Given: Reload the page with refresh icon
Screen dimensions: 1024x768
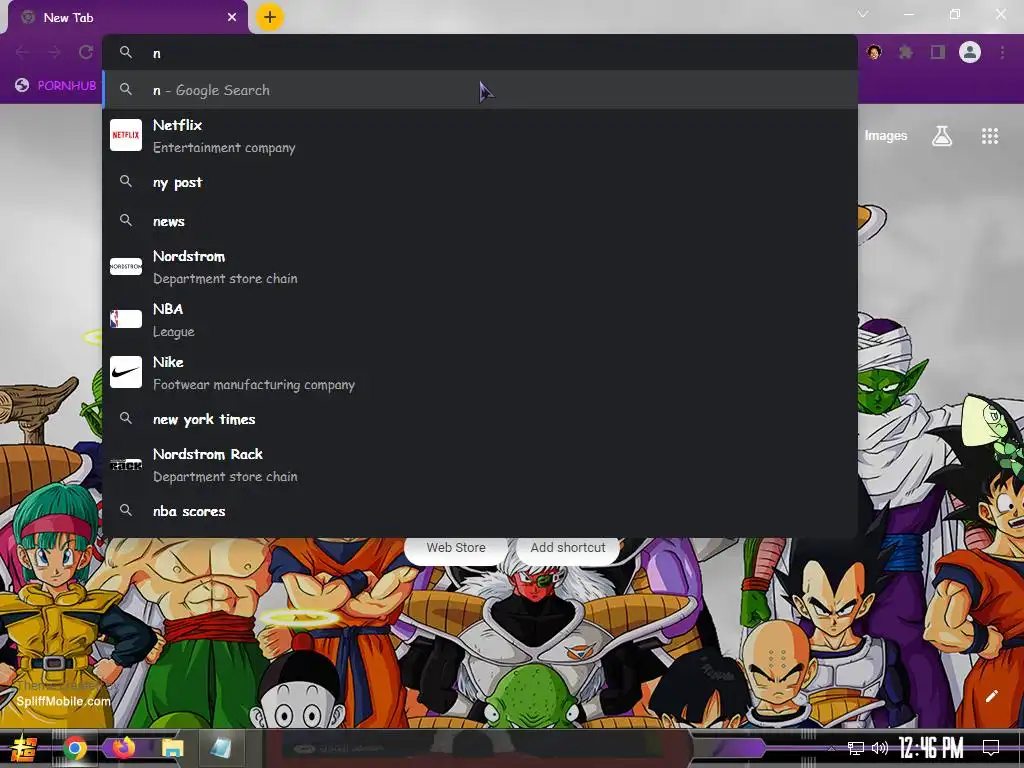Looking at the screenshot, I should 86,52.
